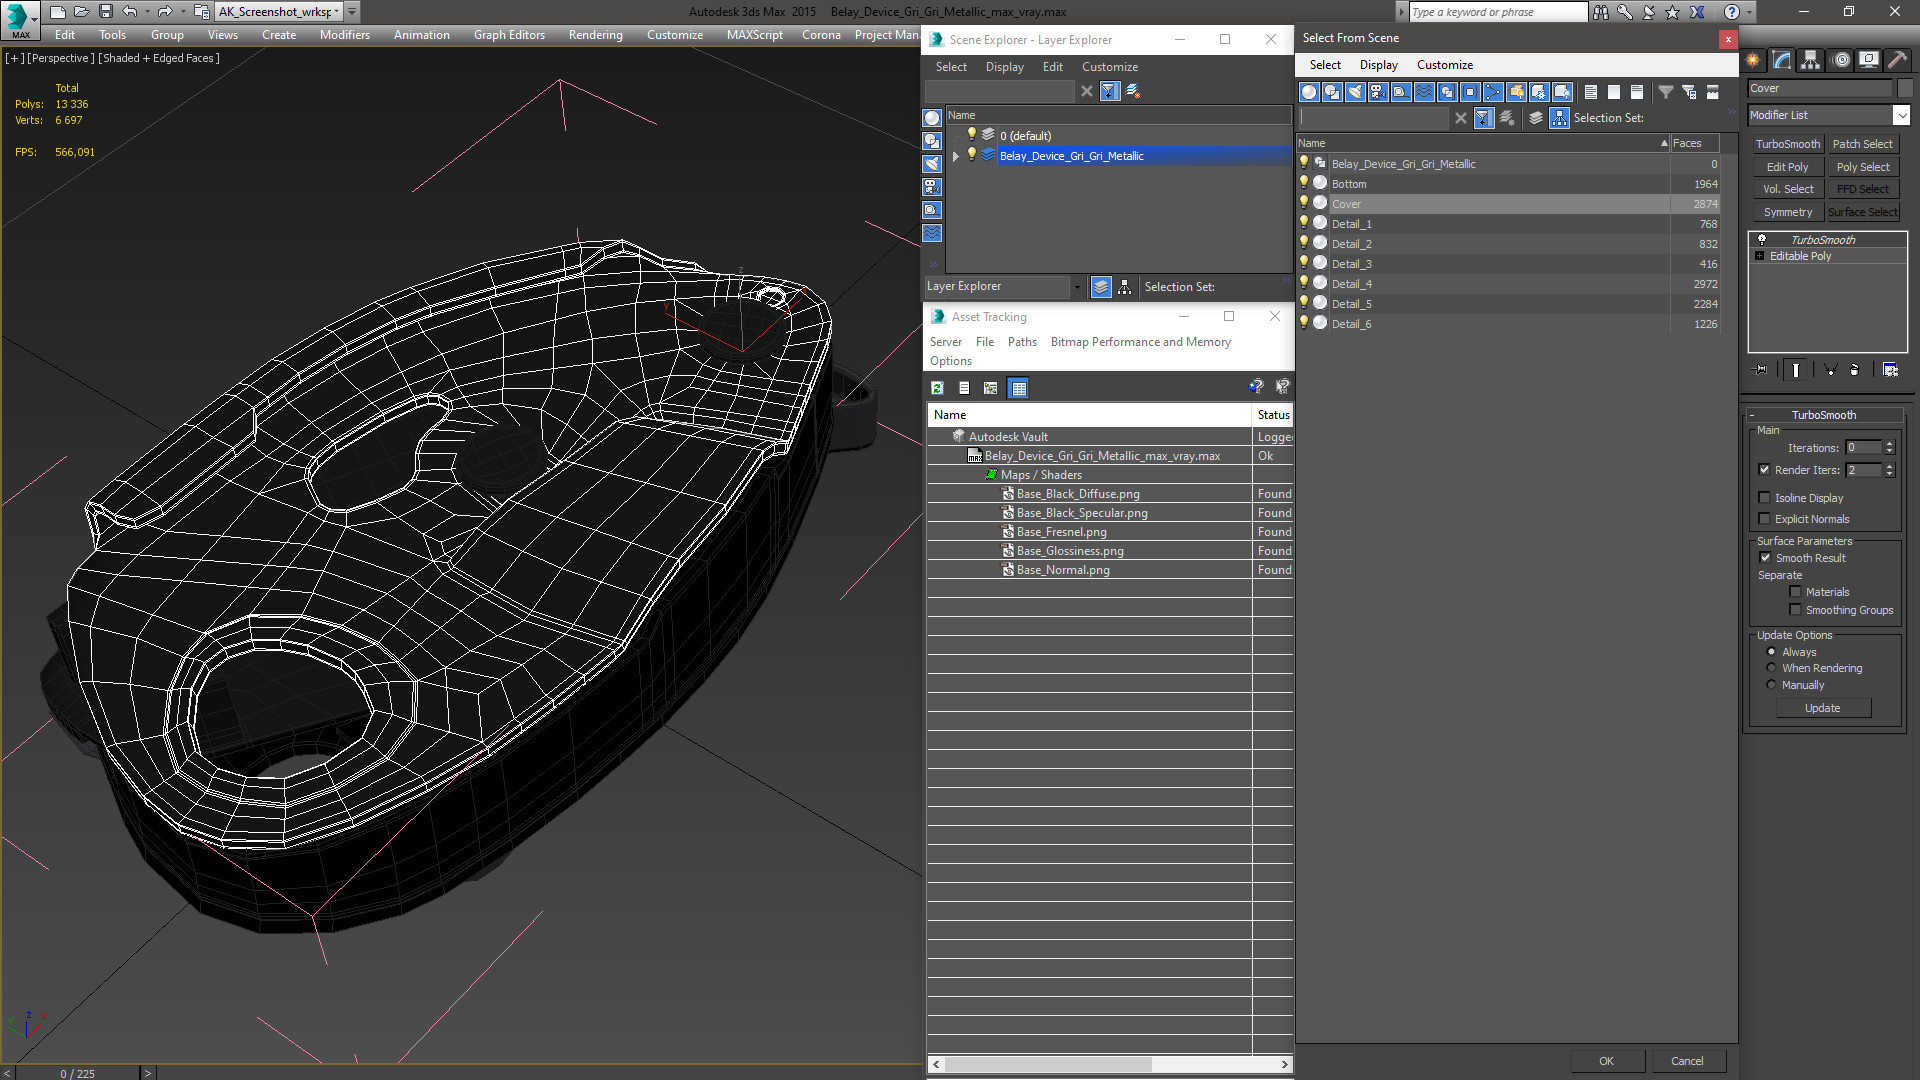Click Make Unique icon under modifier stack

pyautogui.click(x=1831, y=370)
